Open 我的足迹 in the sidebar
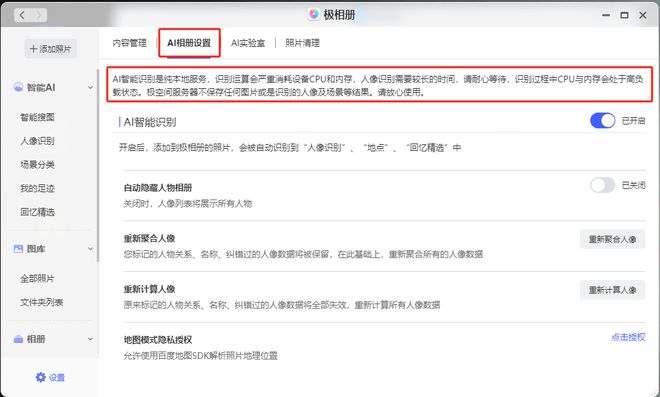660x397 pixels. click(x=37, y=188)
